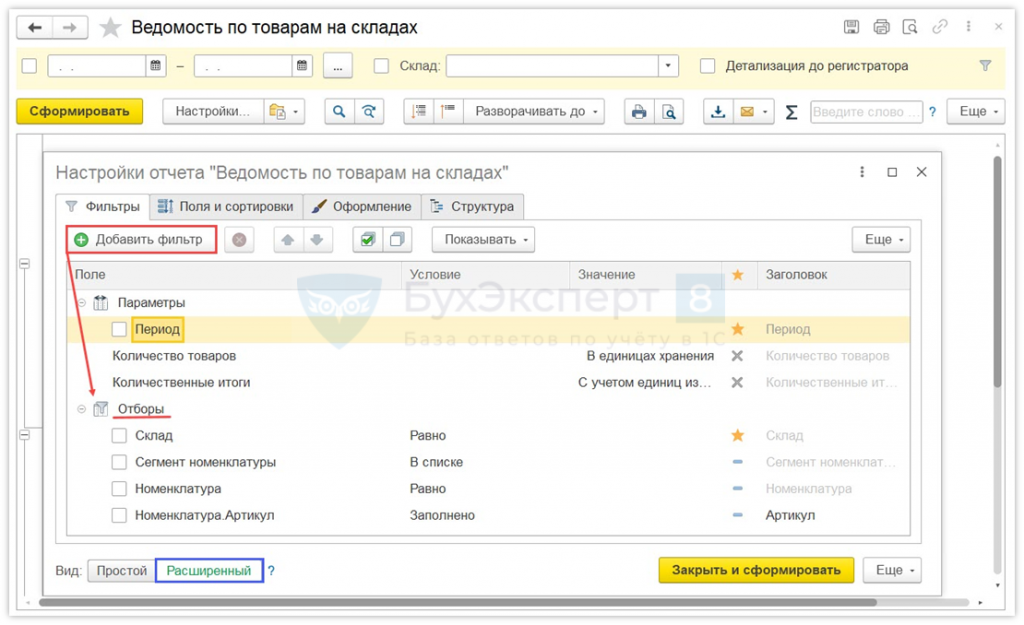Click the vertical scrollbar thumb of the report

point(997,272)
